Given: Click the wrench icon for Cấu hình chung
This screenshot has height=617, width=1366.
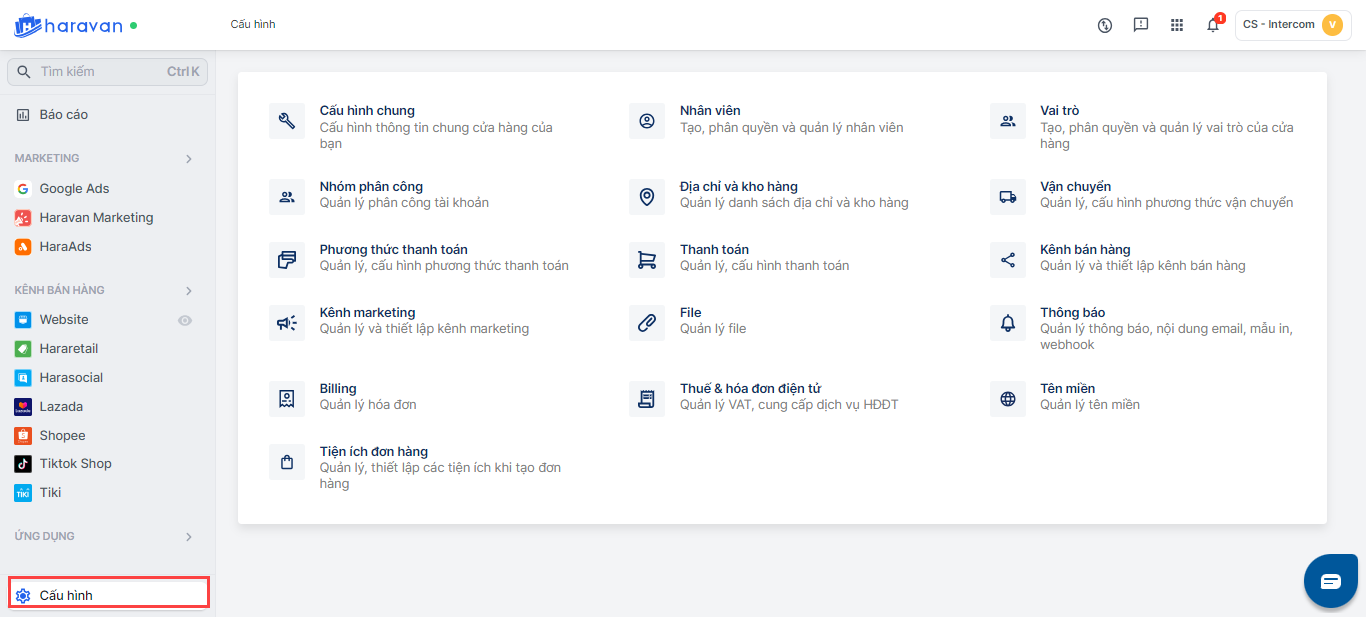Looking at the screenshot, I should (287, 121).
